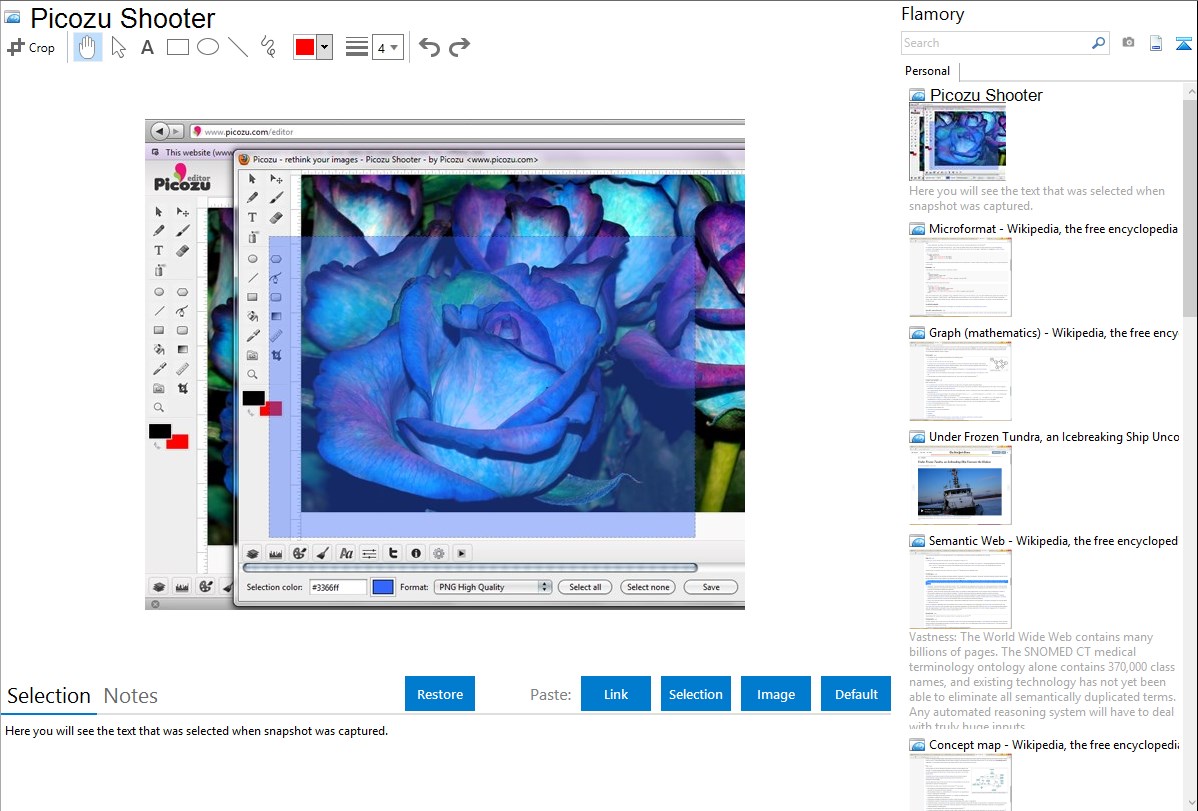1198x811 pixels.
Task: Click the line thickness icon
Action: (x=357, y=47)
